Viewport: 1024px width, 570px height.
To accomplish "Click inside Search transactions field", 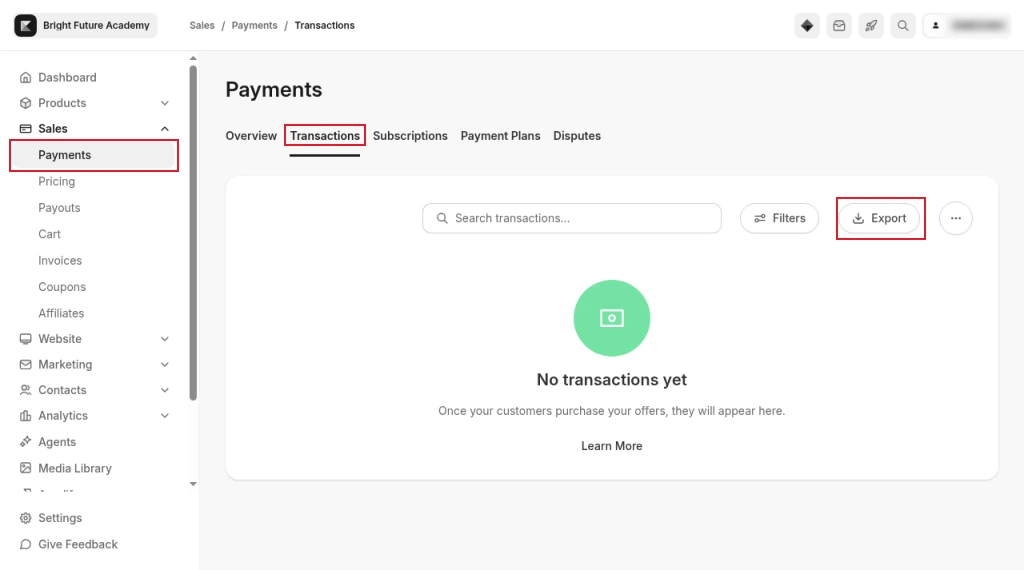I will click(x=572, y=218).
